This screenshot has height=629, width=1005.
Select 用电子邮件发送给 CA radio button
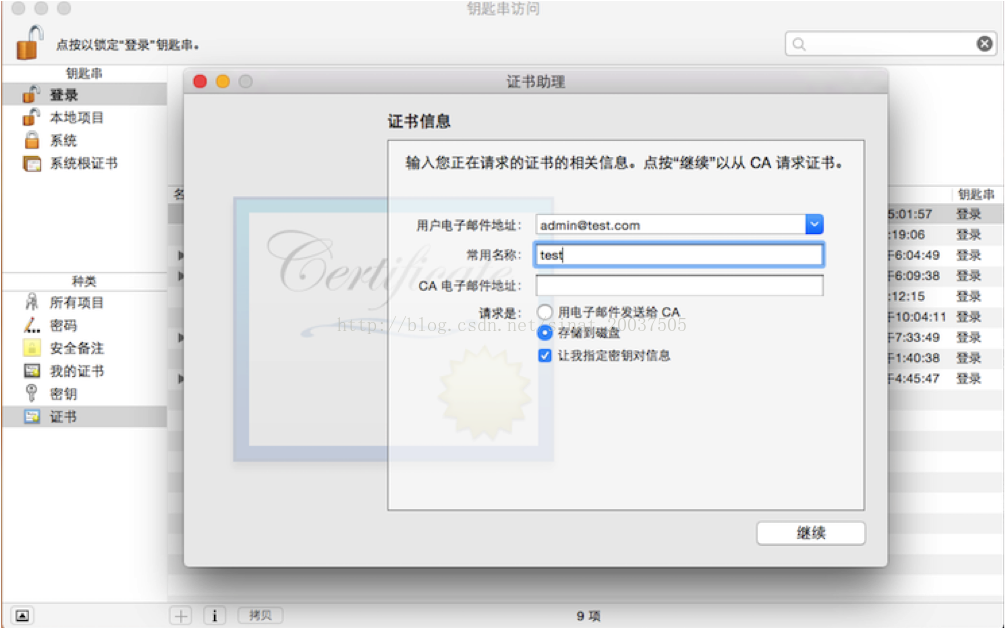545,312
